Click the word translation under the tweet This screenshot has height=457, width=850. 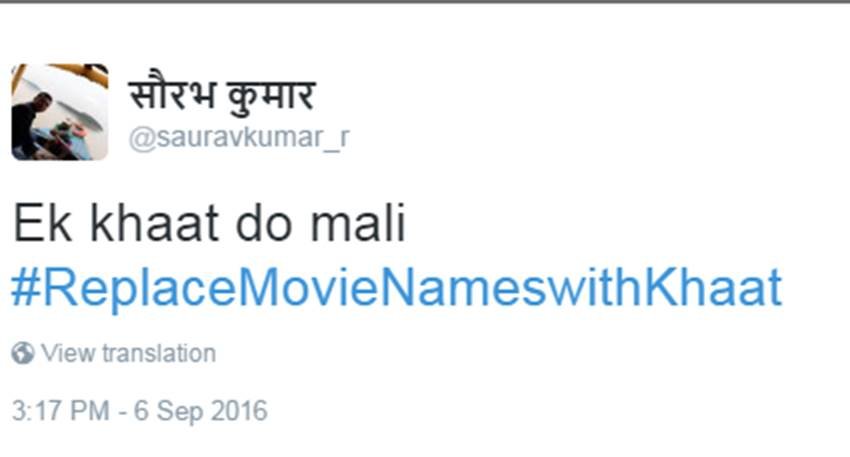coord(159,353)
